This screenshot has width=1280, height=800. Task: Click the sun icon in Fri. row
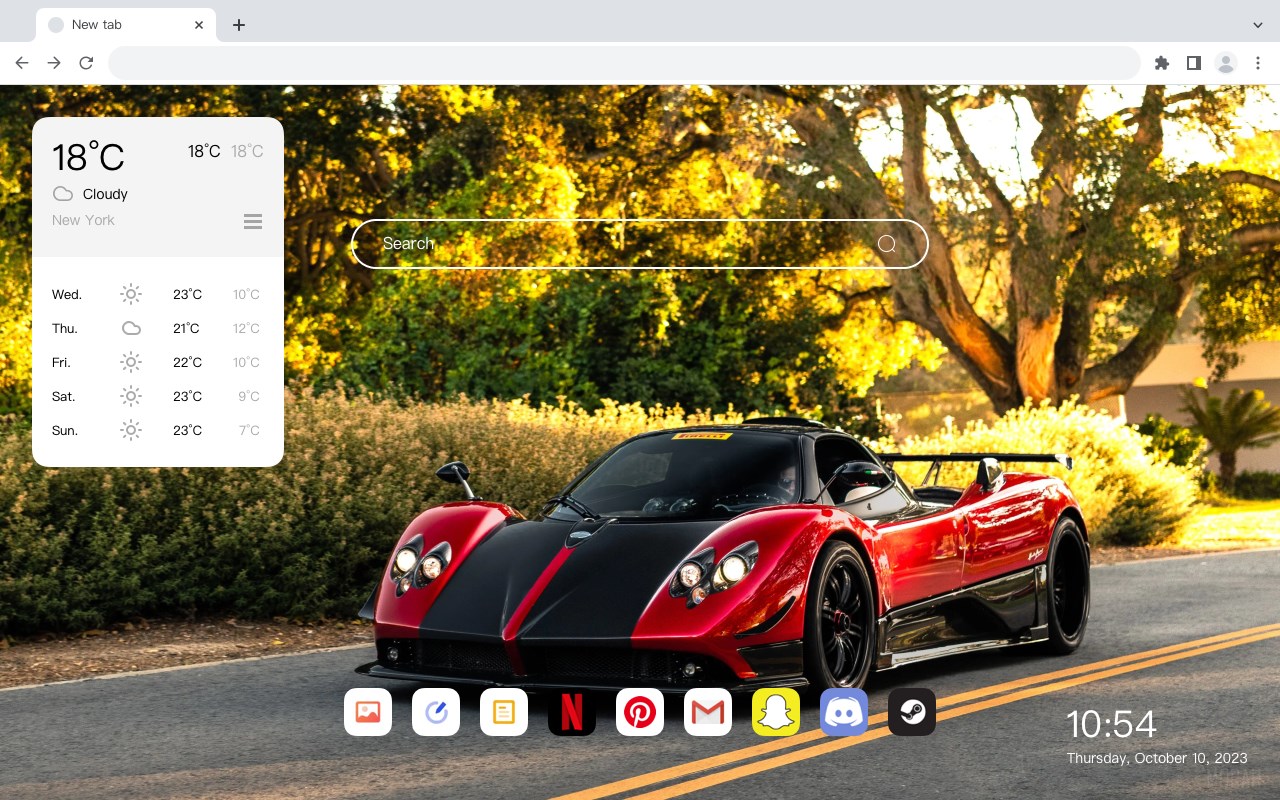(131, 362)
